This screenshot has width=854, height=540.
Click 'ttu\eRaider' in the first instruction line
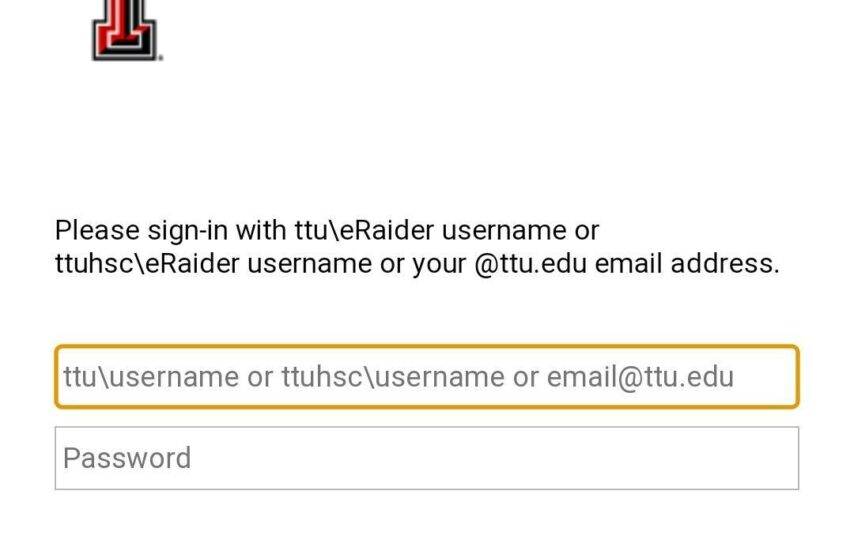(x=364, y=230)
